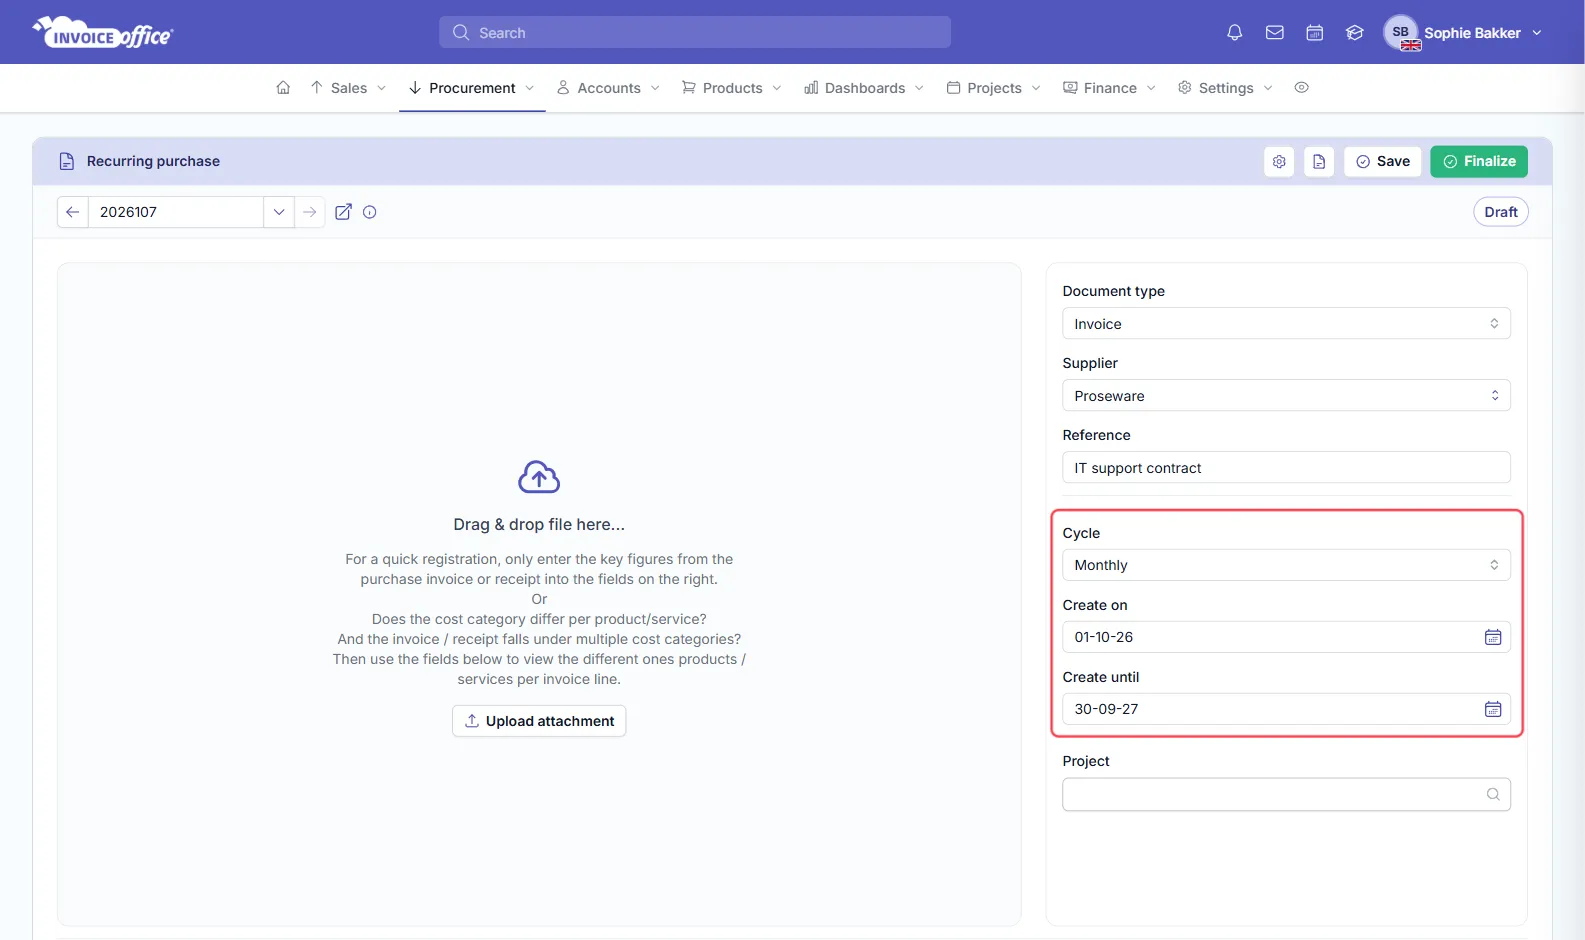The image size is (1585, 940).
Task: Click the Upload attachment button
Action: point(539,721)
